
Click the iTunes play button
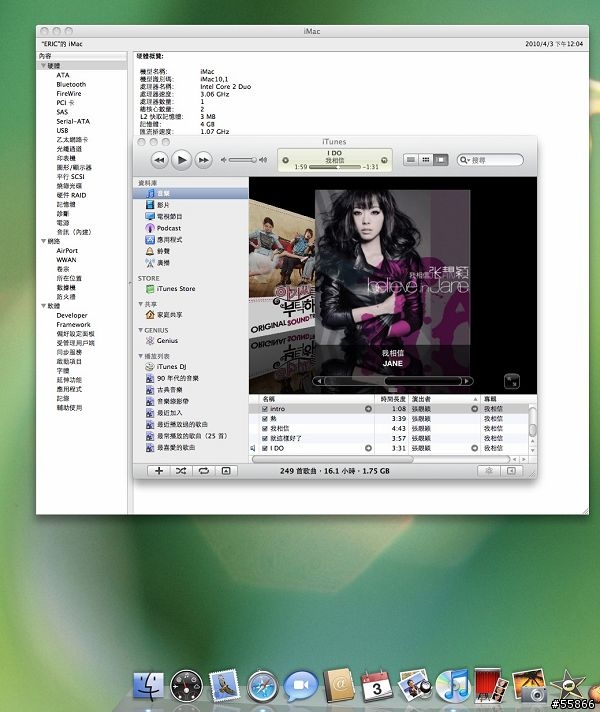181,160
